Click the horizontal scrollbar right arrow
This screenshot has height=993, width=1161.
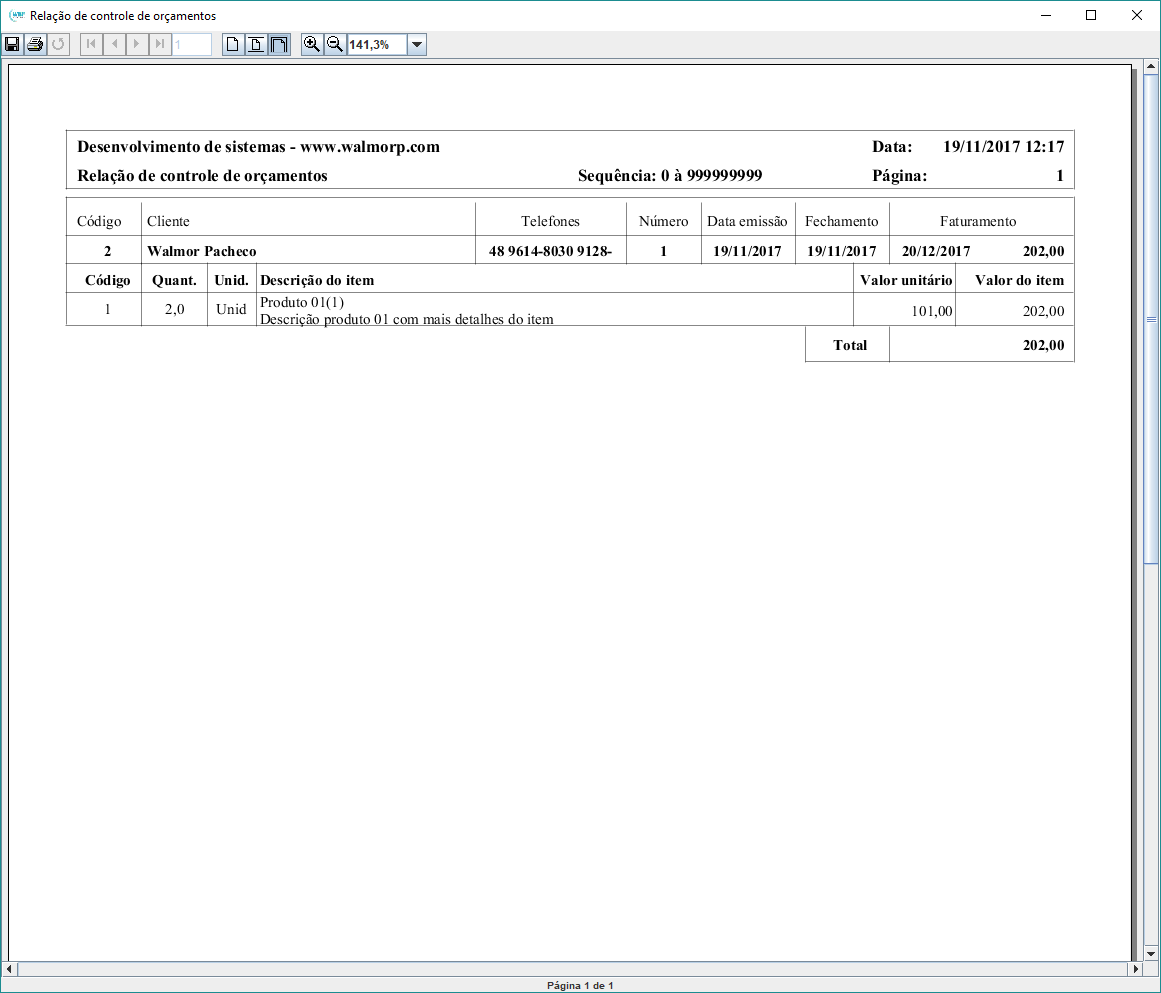[x=1135, y=969]
